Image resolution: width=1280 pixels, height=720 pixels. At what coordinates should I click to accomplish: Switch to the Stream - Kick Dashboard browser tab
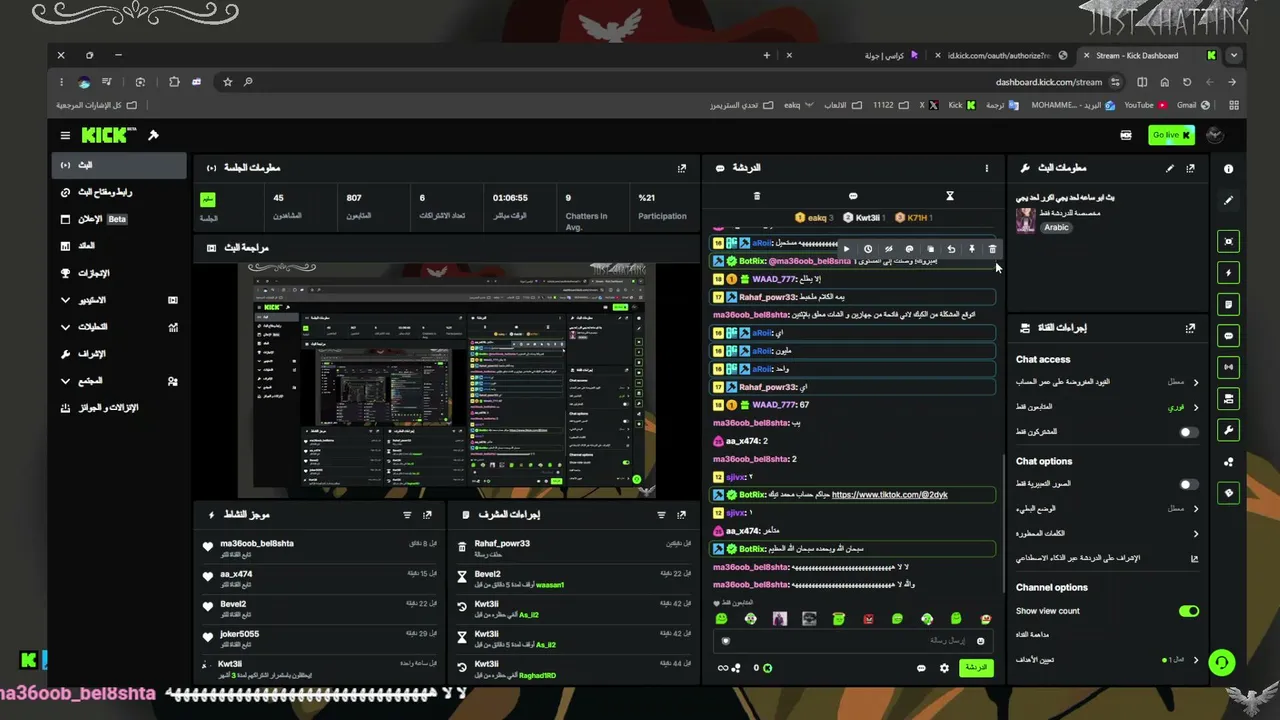pyautogui.click(x=1148, y=56)
